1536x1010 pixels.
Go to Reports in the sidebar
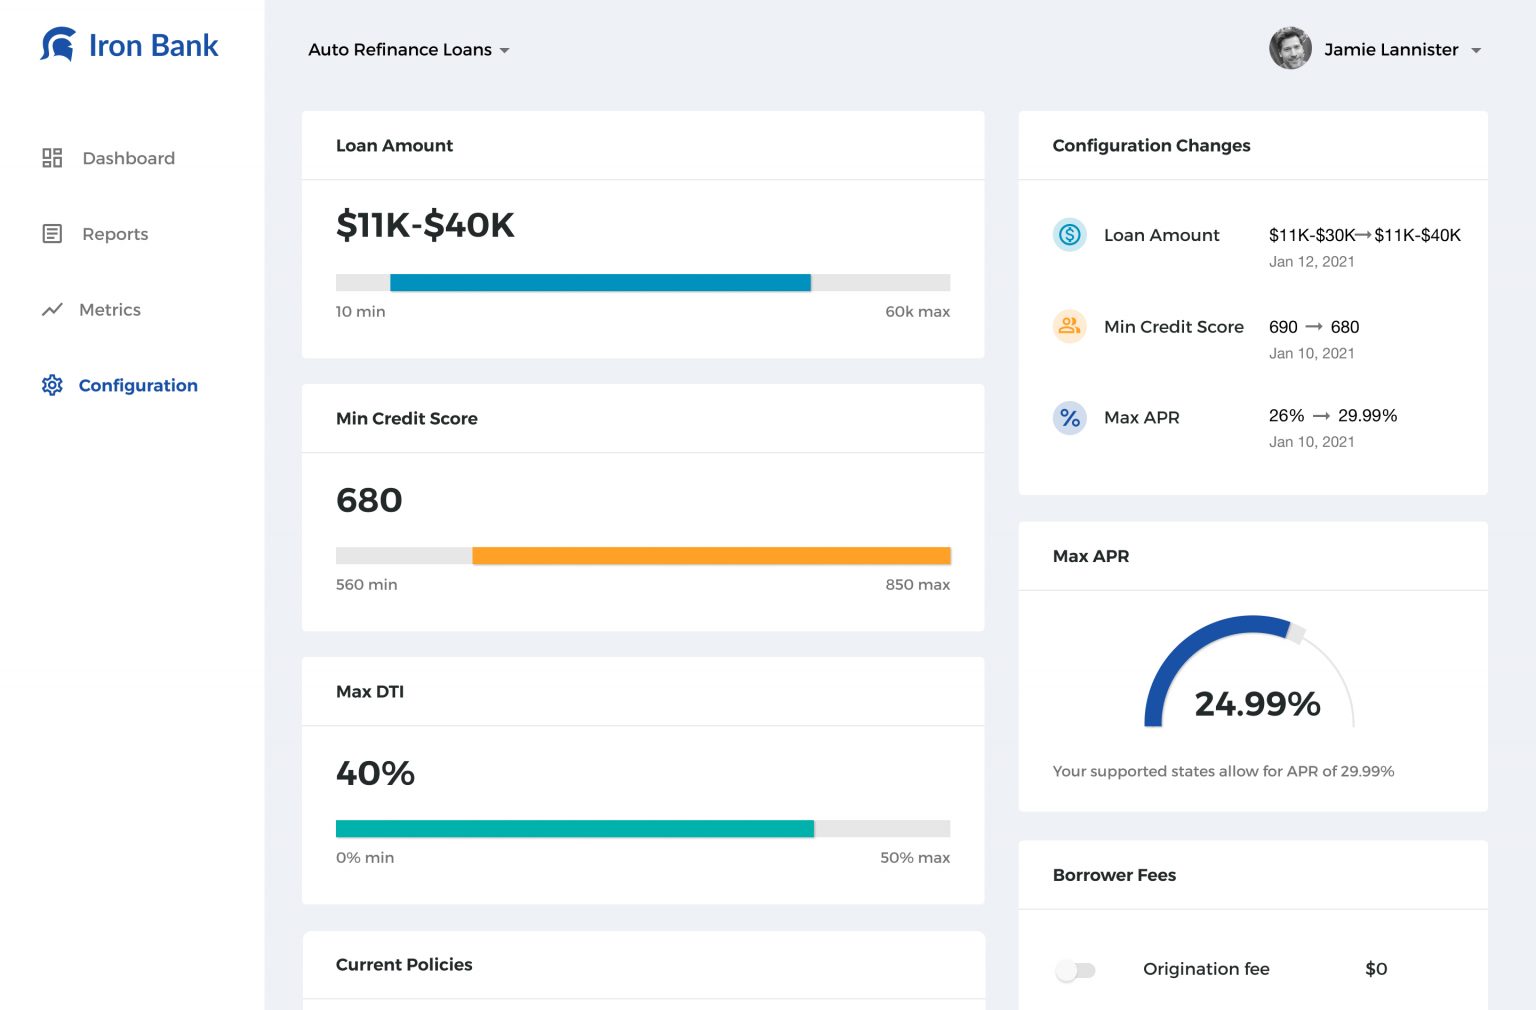coord(95,234)
